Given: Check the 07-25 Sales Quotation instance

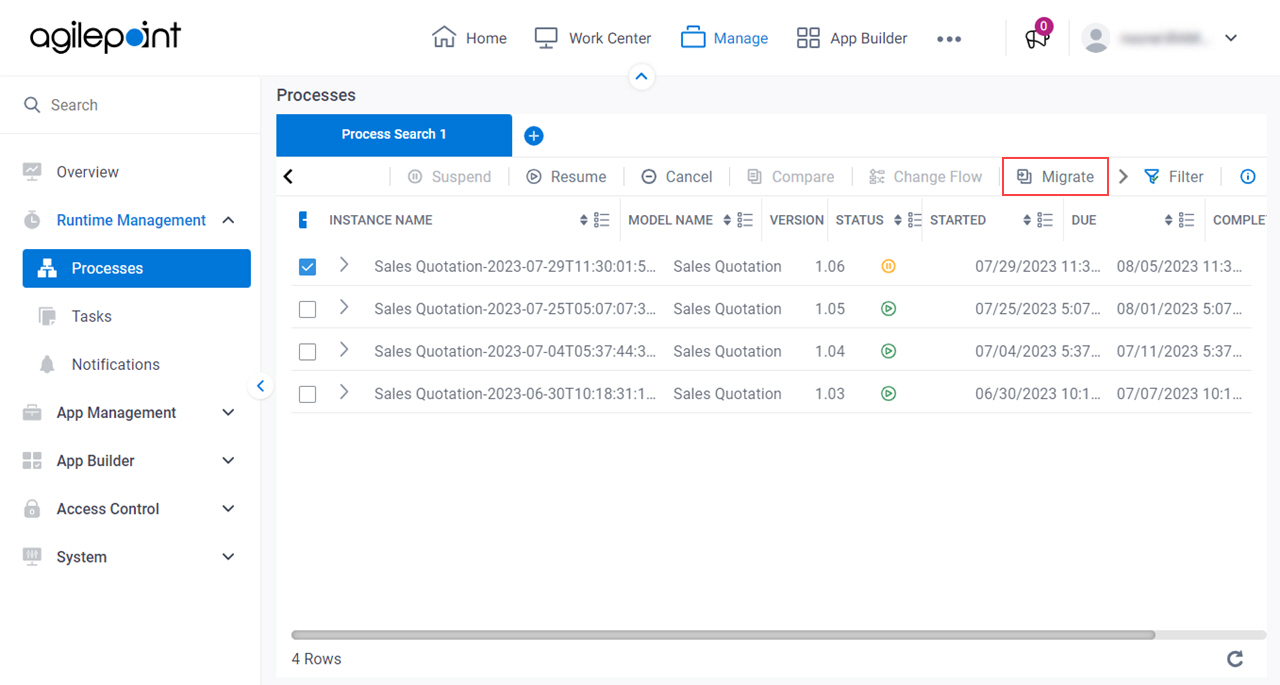Looking at the screenshot, I should point(307,310).
